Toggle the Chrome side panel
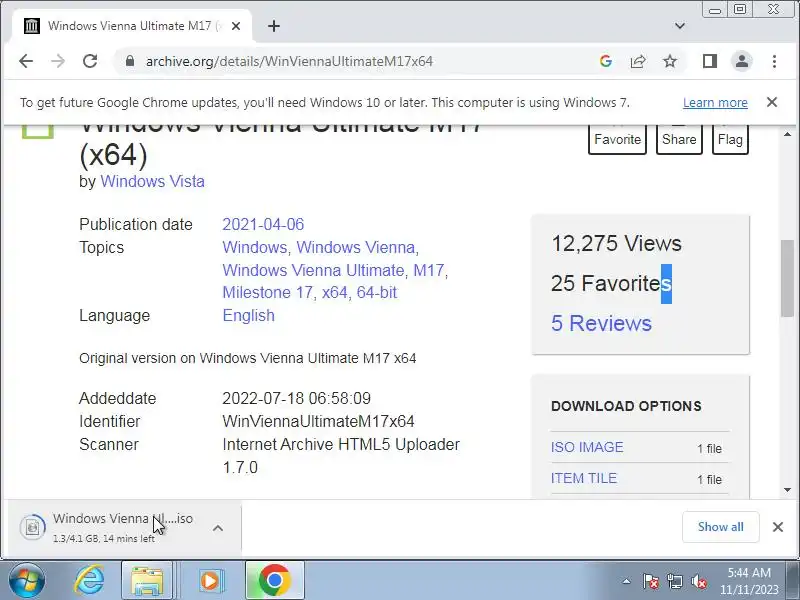 pyautogui.click(x=710, y=61)
